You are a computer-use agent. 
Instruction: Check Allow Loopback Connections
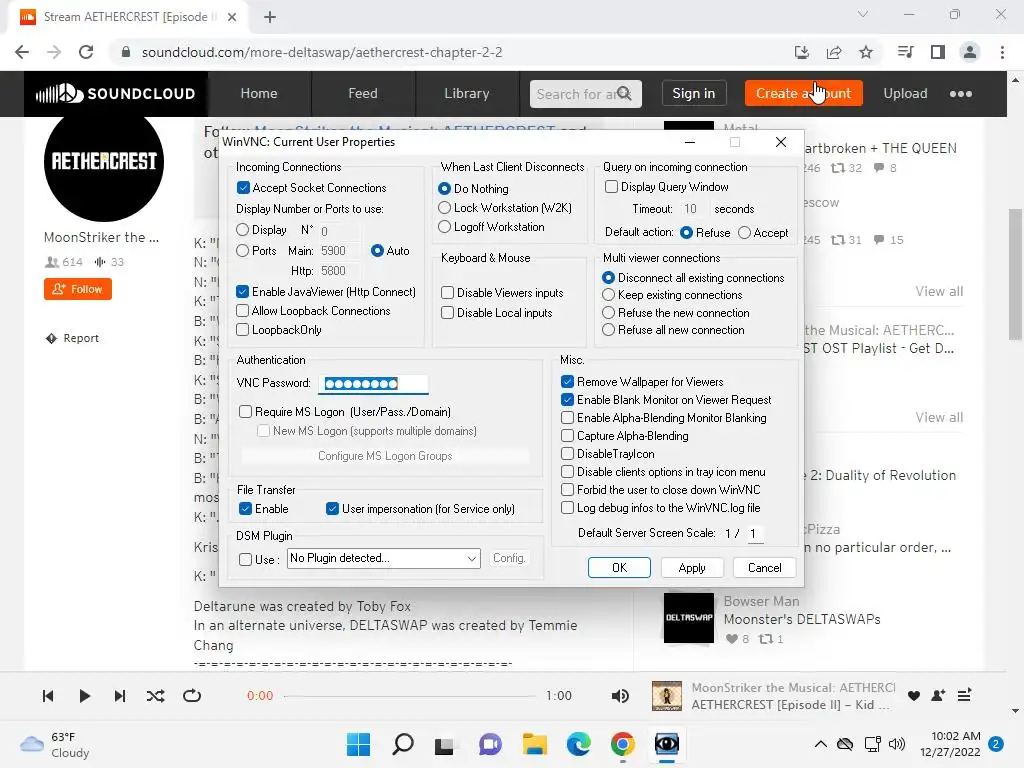click(x=242, y=311)
